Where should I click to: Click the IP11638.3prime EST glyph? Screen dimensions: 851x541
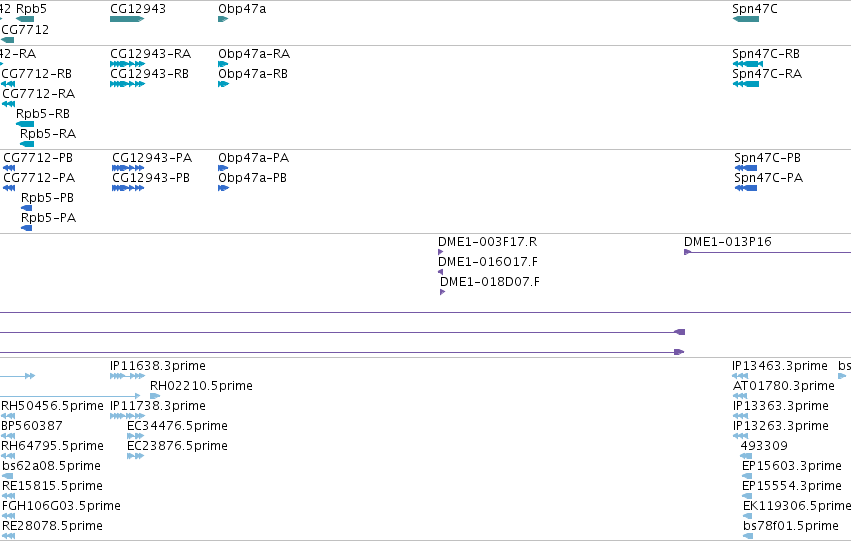[x=128, y=376]
